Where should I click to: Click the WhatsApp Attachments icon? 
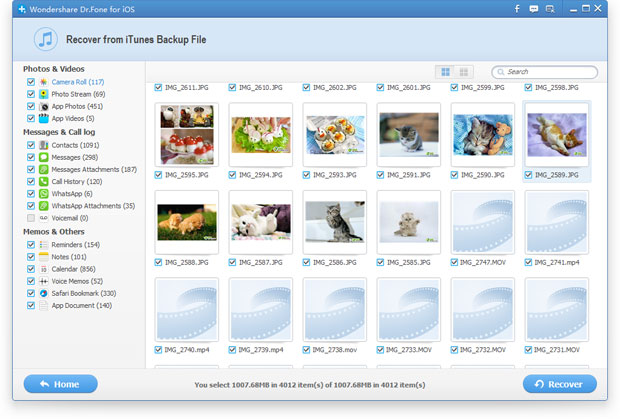click(43, 206)
